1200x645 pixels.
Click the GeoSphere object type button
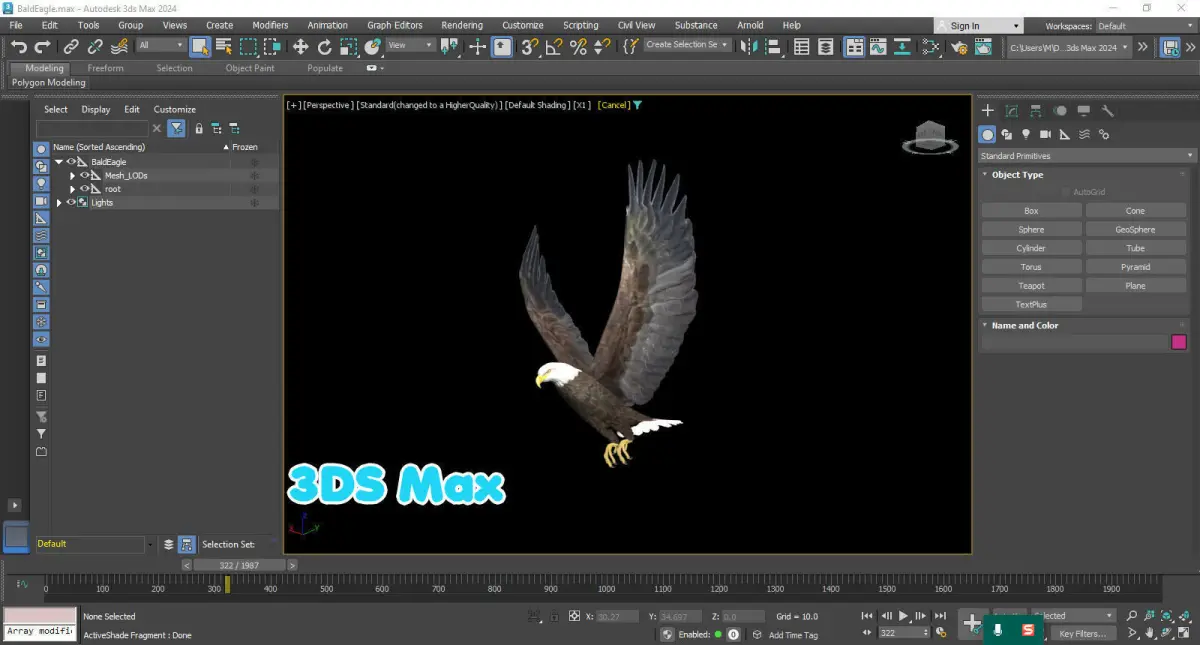pos(1135,230)
